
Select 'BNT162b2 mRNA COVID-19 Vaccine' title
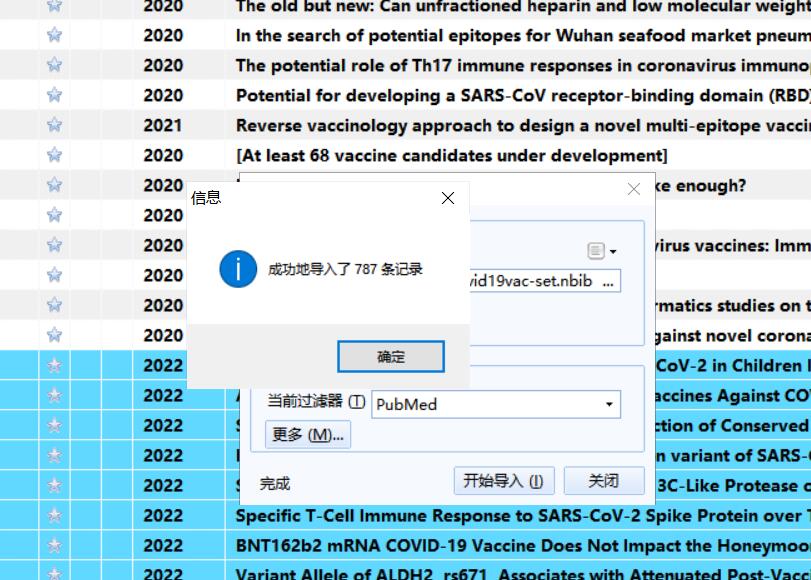point(523,545)
